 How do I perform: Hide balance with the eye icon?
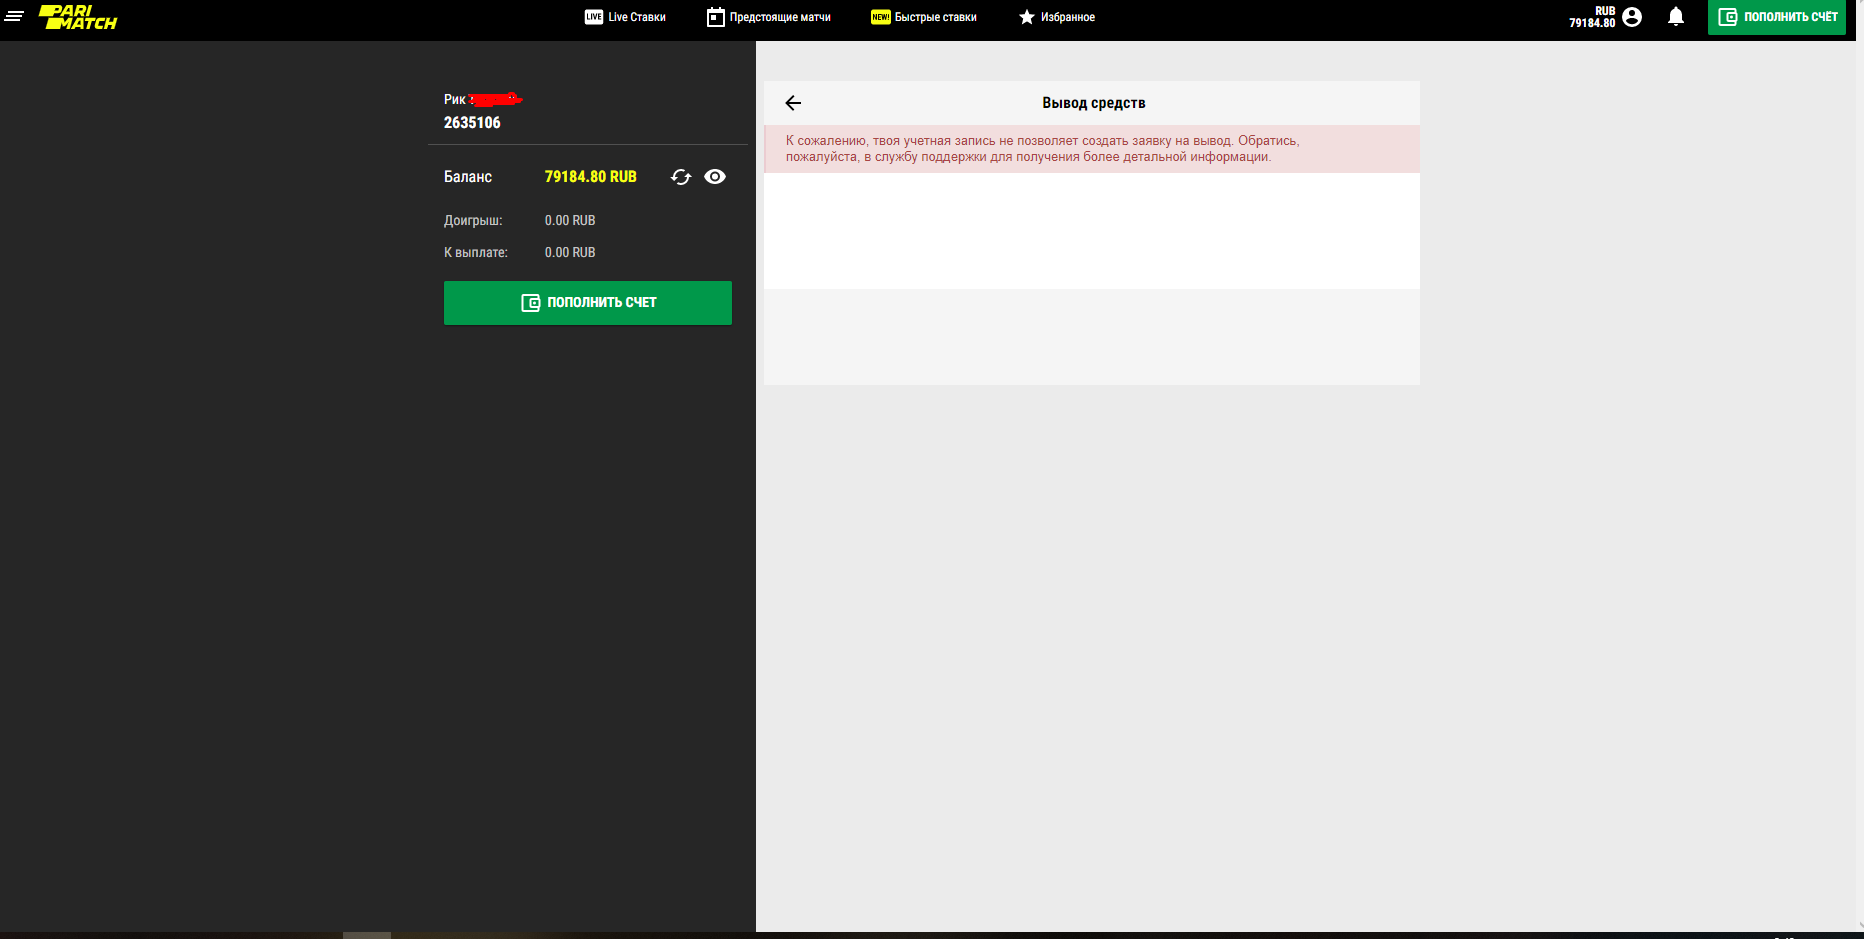715,177
